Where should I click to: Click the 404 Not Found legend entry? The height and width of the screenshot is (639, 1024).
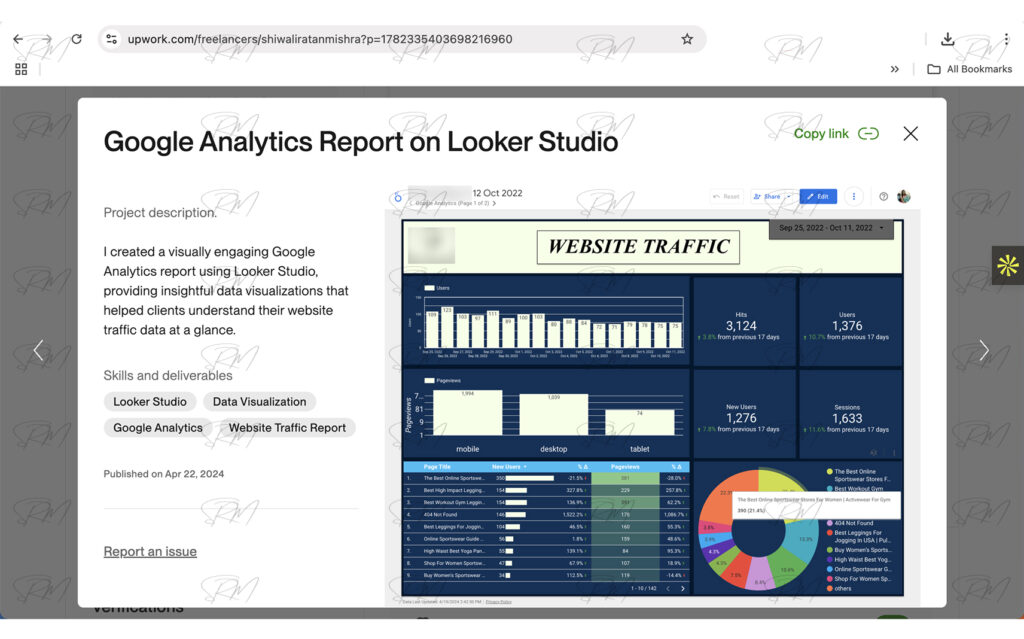(850, 523)
